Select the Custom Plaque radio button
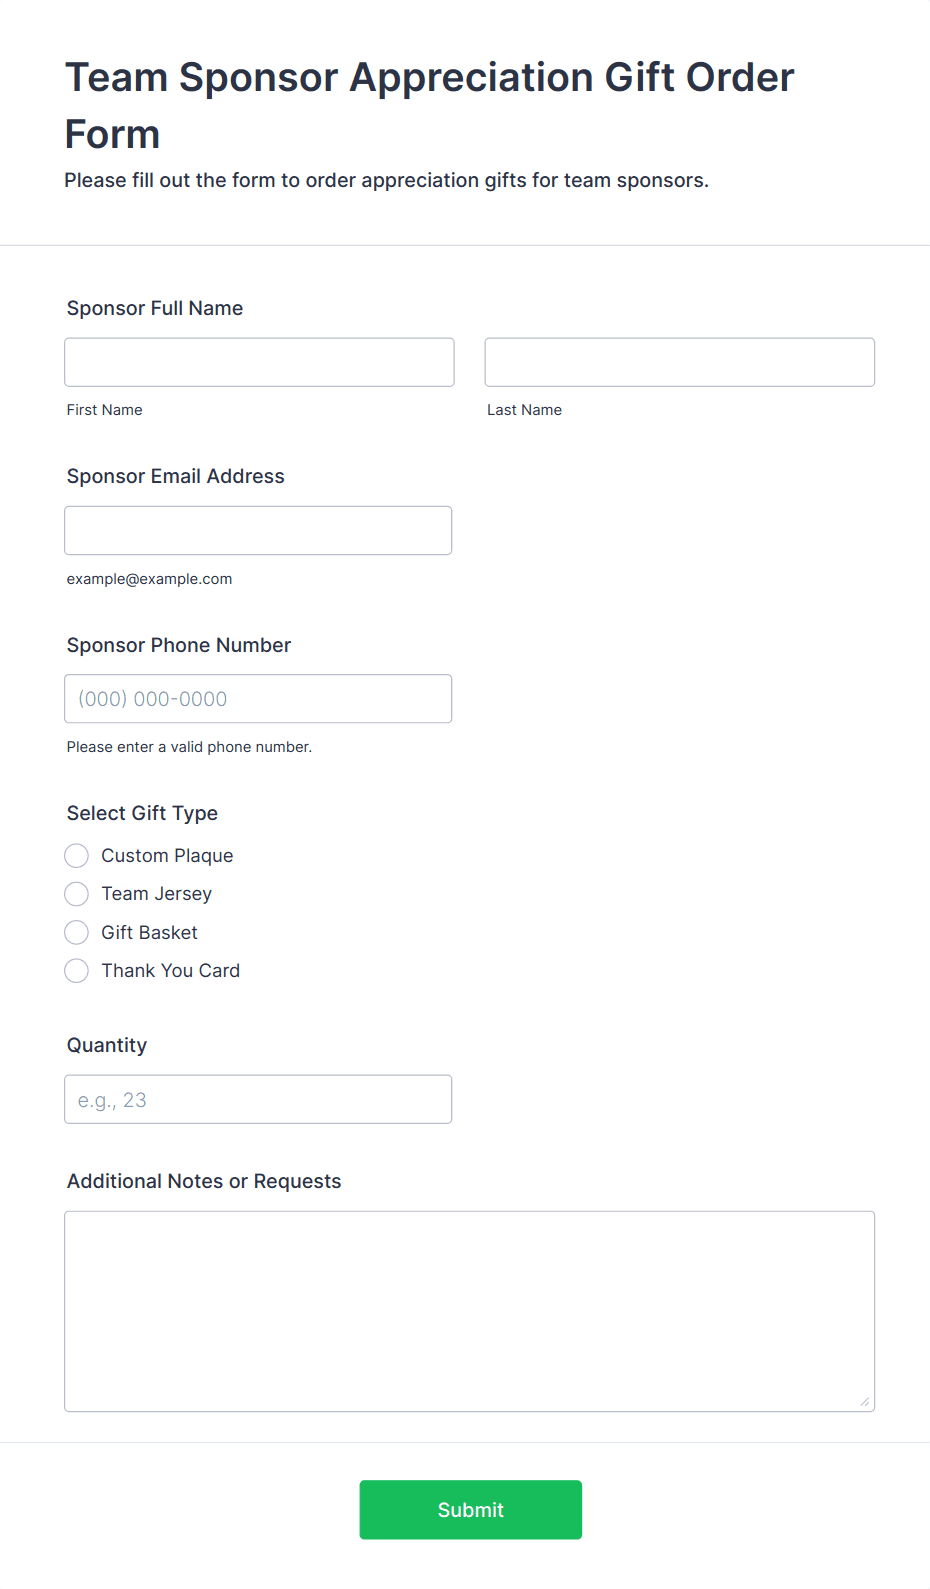The width and height of the screenshot is (930, 1589). [77, 856]
